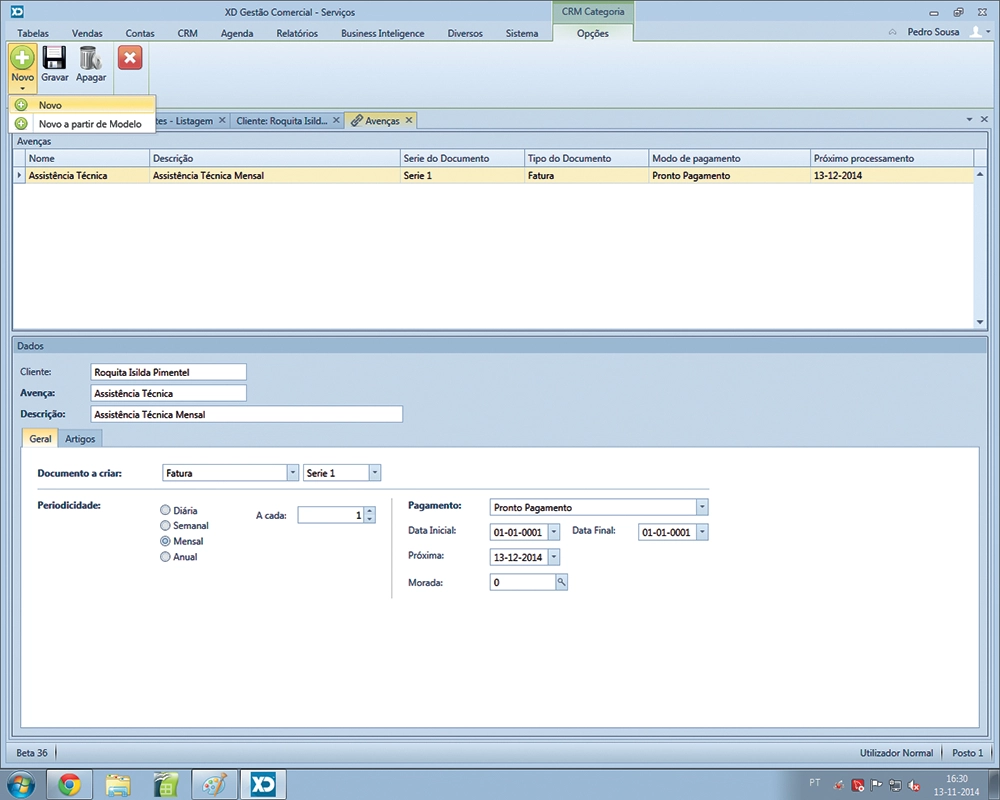Click the green Novo plus icon
1000x800 pixels.
pyautogui.click(x=22, y=58)
